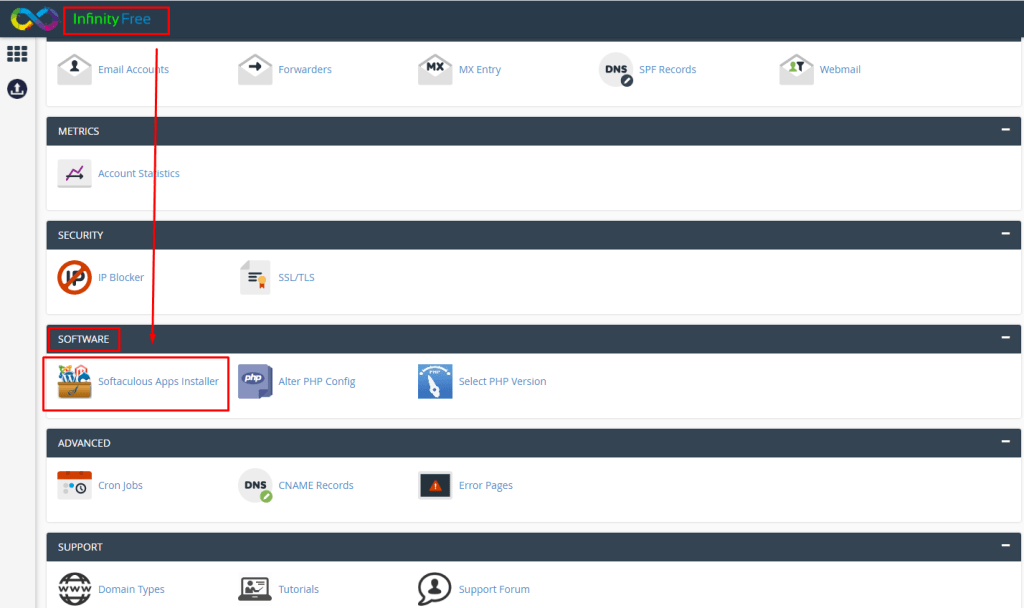This screenshot has width=1024, height=608.
Task: Open the Cron Jobs calendar icon
Action: point(75,485)
